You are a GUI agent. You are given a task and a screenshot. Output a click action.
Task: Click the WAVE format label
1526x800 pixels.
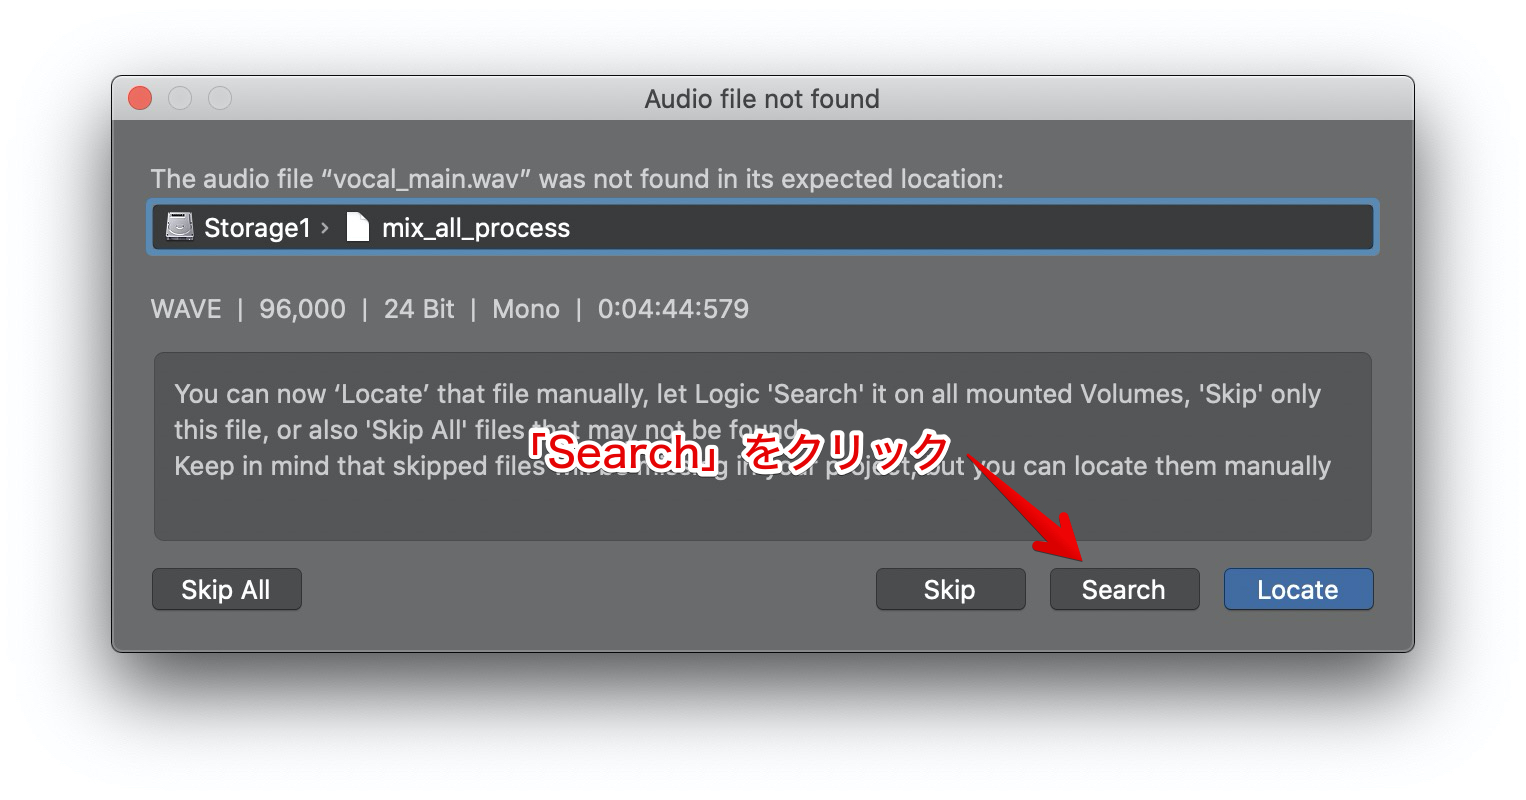[186, 309]
